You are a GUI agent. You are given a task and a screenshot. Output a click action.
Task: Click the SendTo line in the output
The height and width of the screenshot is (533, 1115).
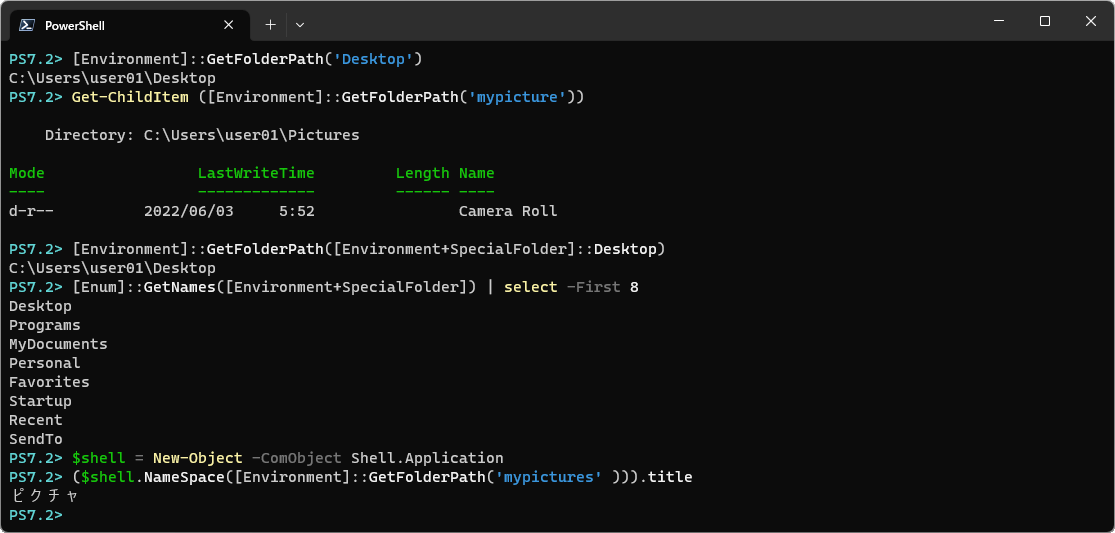[x=36, y=439]
